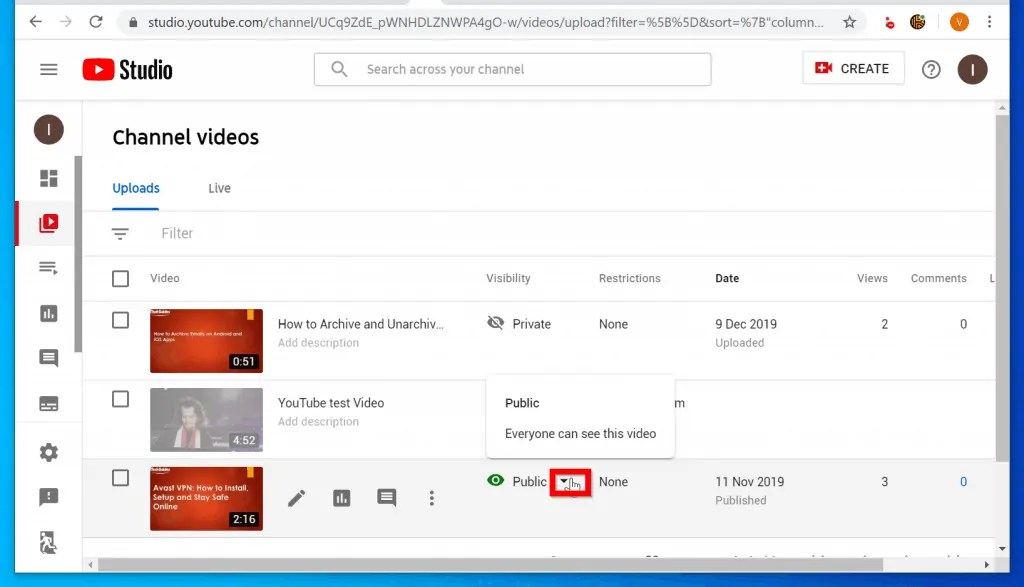Open the hamburger menu next to Studio logo
Image resolution: width=1024 pixels, height=587 pixels.
click(x=48, y=69)
